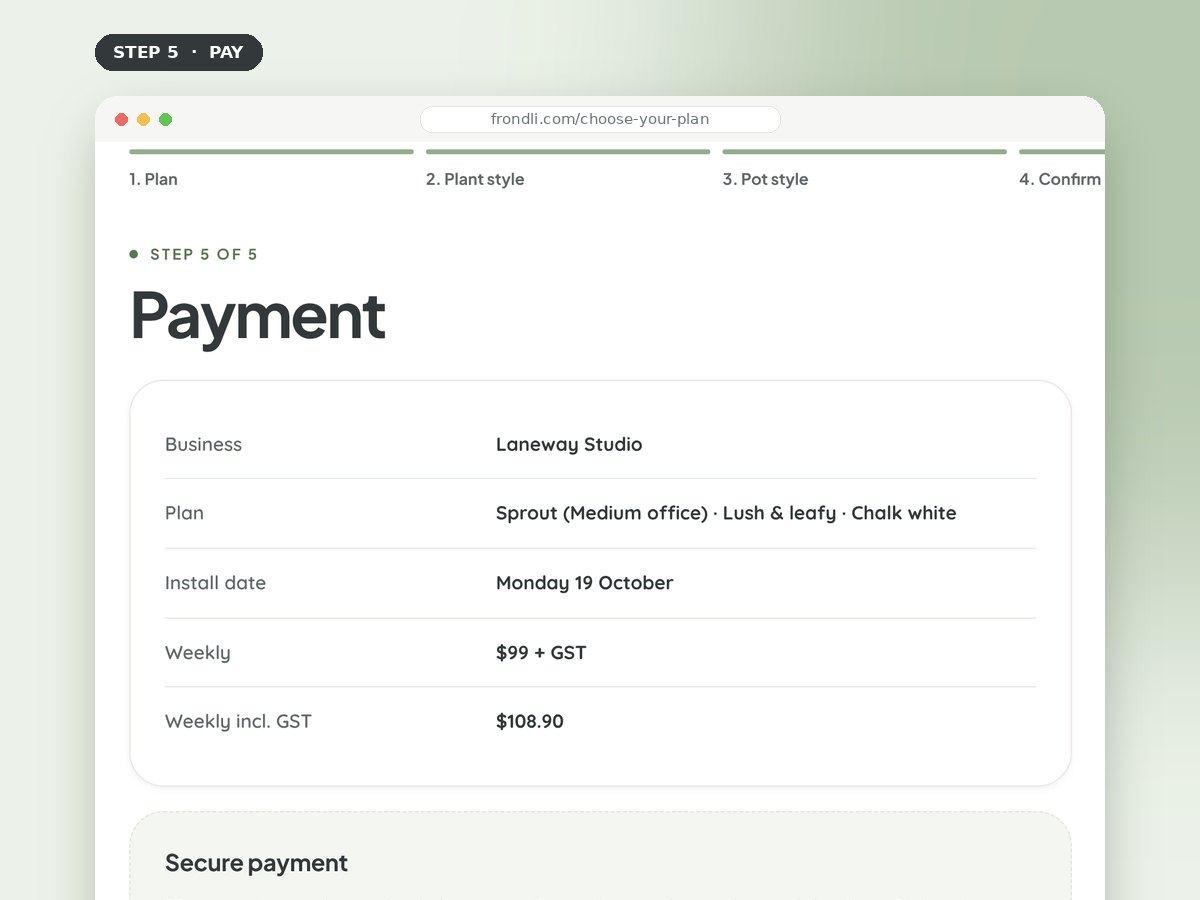Select the $99 + GST value
Image resolution: width=1200 pixels, height=900 pixels.
[x=541, y=653]
